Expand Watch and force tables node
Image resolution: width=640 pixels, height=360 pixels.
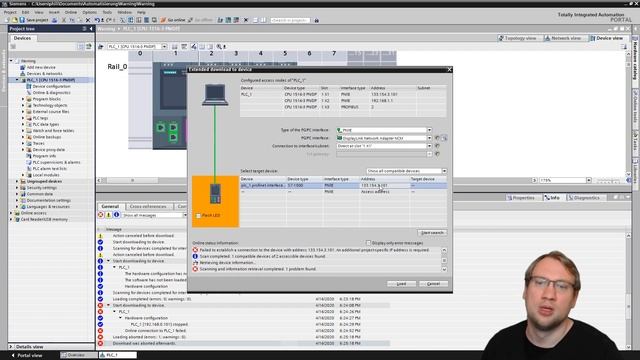point(23,131)
